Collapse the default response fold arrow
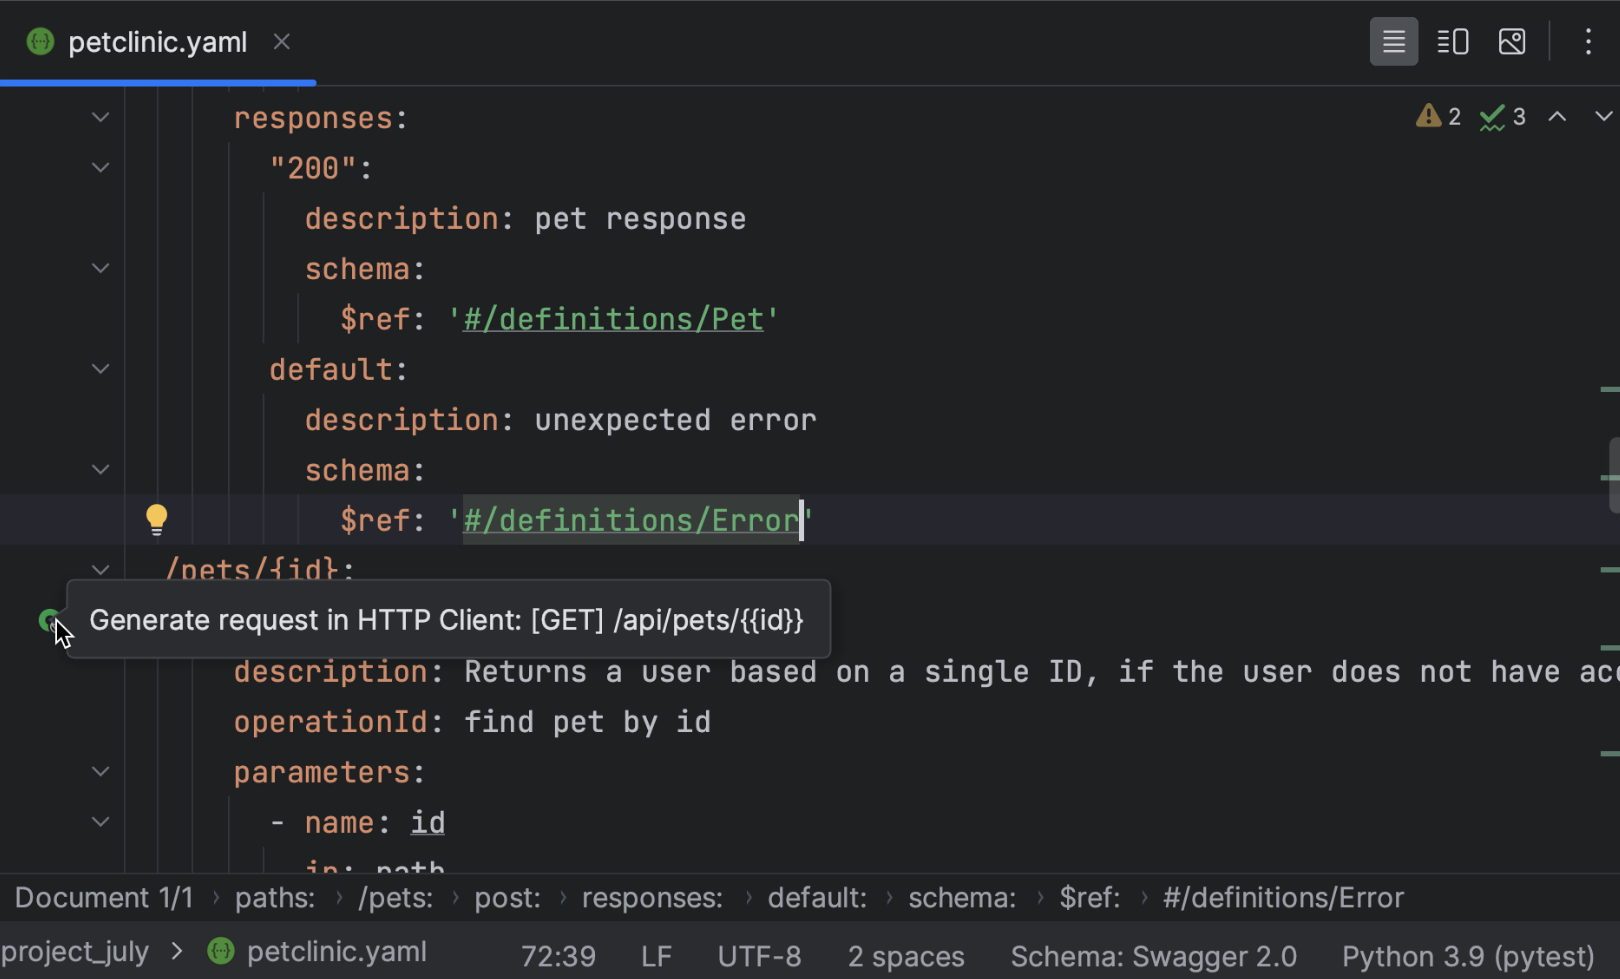 (100, 369)
